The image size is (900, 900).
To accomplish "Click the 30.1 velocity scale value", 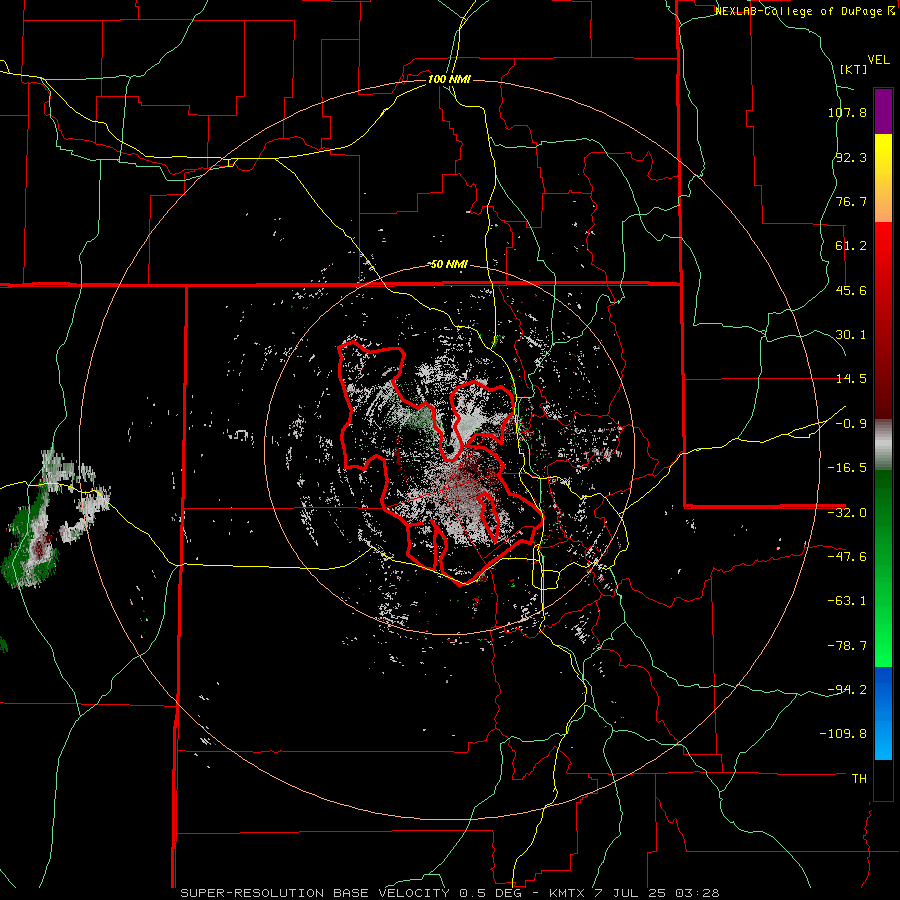I will pos(851,335).
